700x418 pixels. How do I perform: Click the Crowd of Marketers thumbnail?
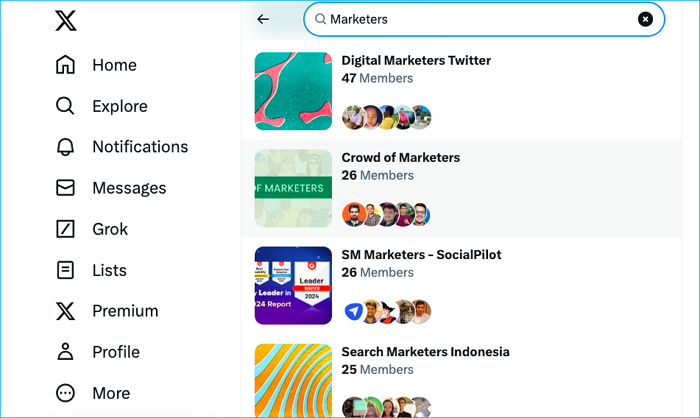click(x=293, y=188)
